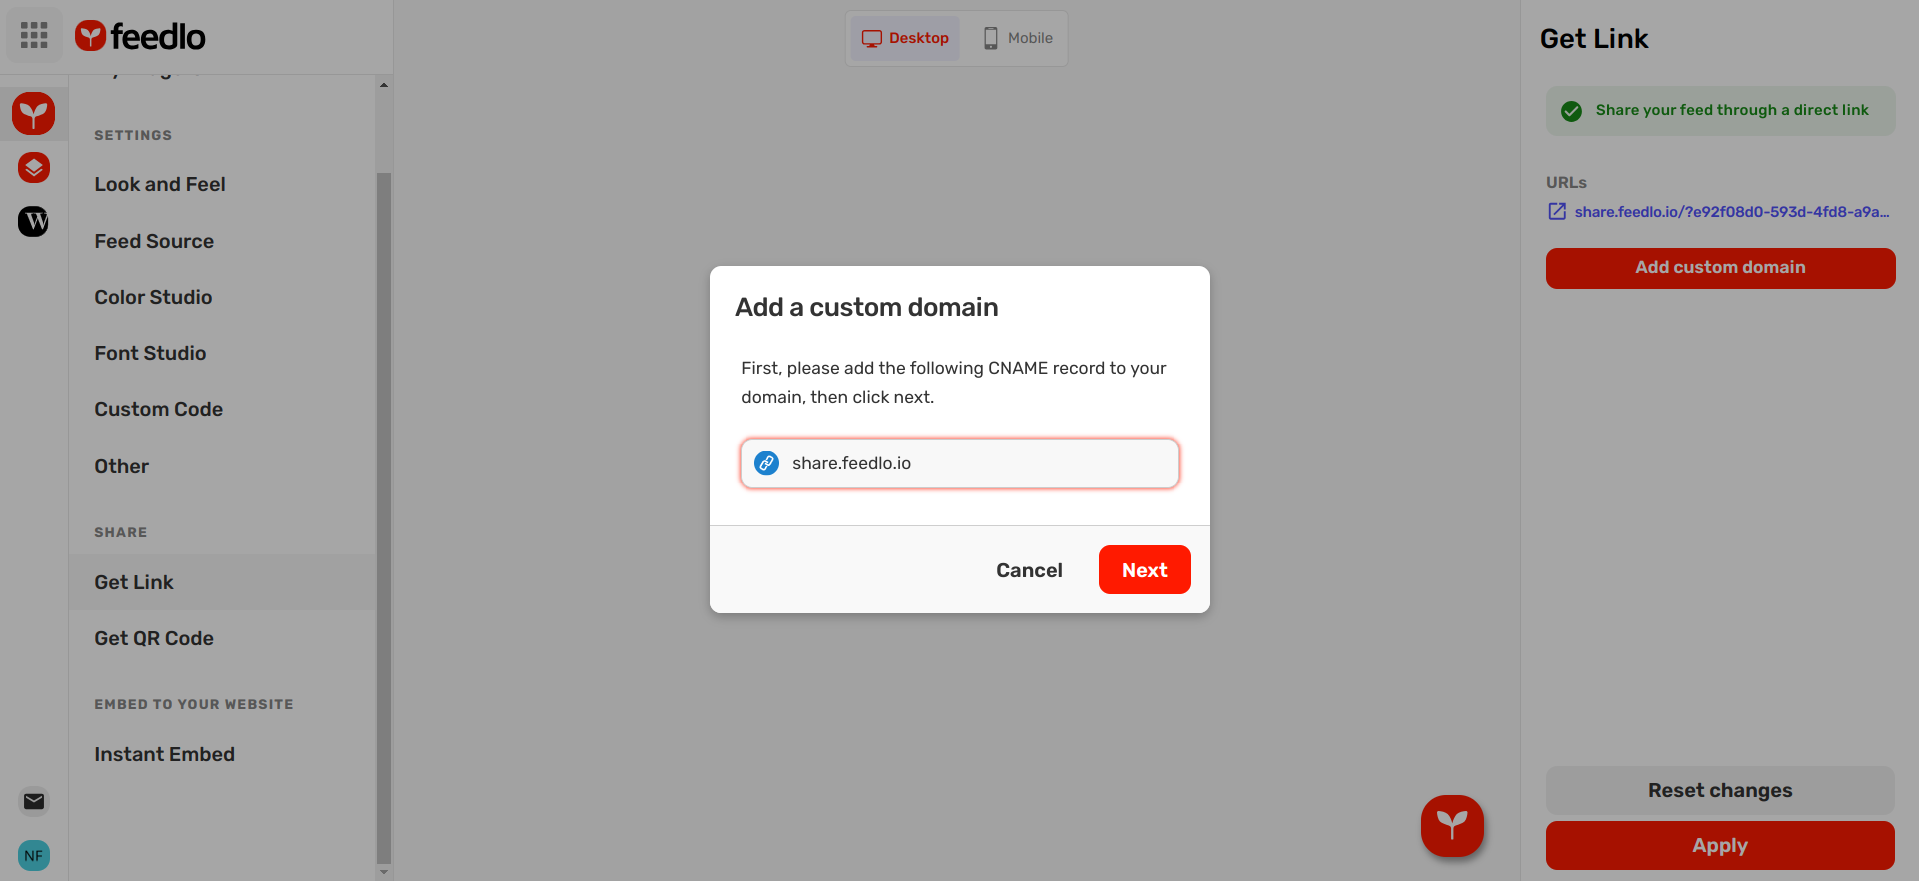Open the share.feedlo.io feed URL link

coord(1730,212)
